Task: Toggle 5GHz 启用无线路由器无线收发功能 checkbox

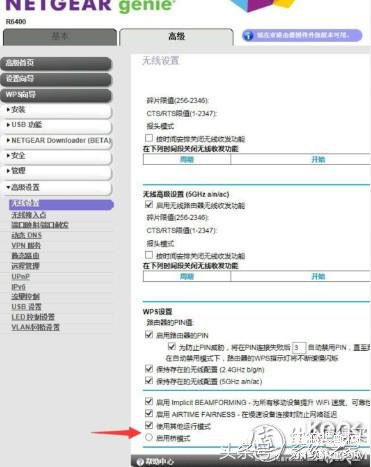Action: point(149,205)
